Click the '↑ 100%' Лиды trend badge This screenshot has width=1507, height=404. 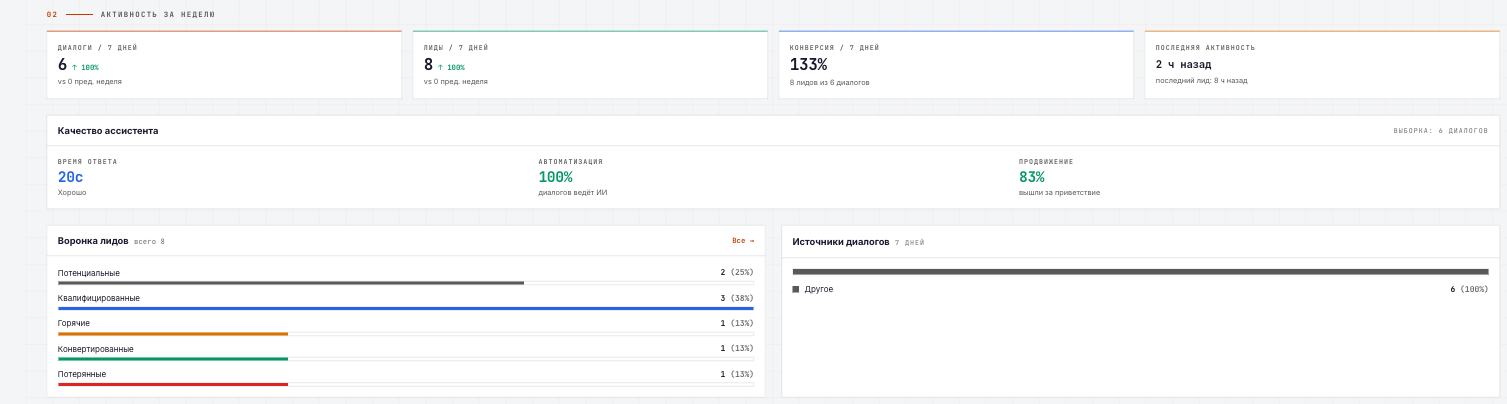click(x=451, y=68)
